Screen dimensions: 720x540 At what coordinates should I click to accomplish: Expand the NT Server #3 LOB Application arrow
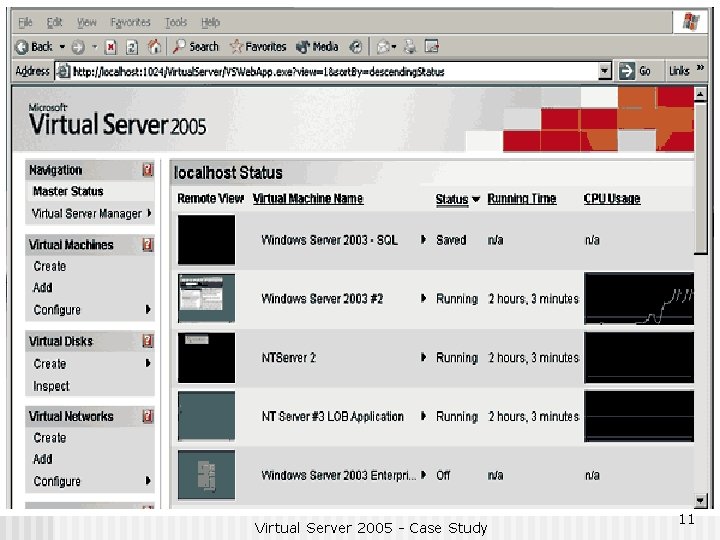(x=423, y=416)
